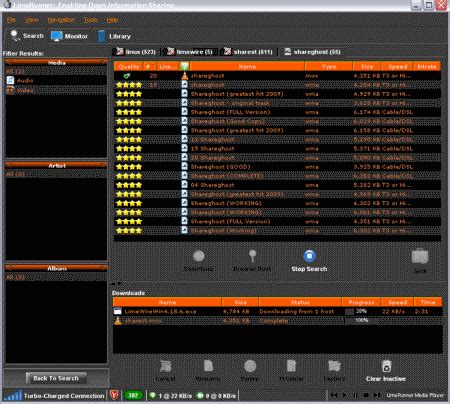The image size is (450, 404).
Task: Click the media player previous track button
Action: pyautogui.click(x=334, y=395)
